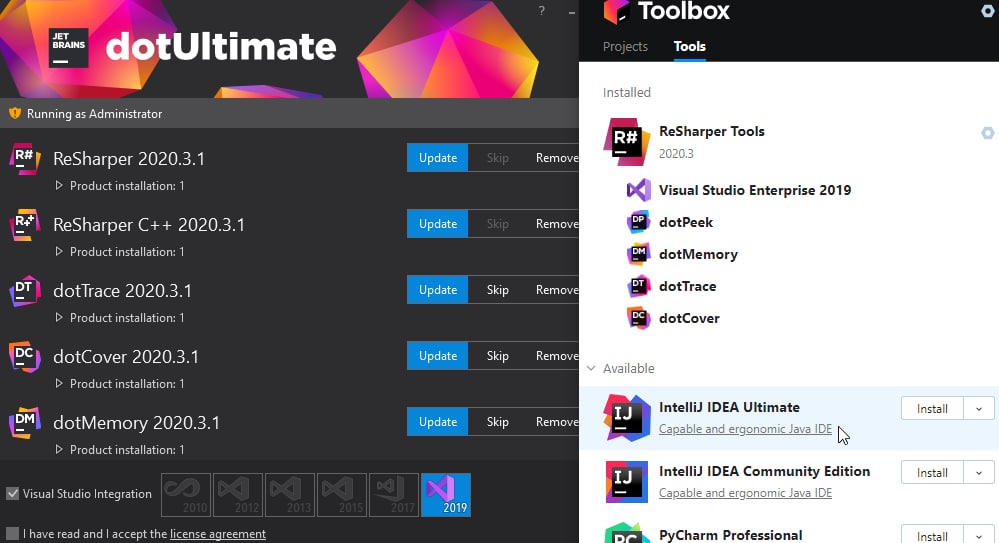Viewport: 999px width, 543px height.
Task: Remove ReSharper C++ 2020.3.1
Action: pos(557,224)
